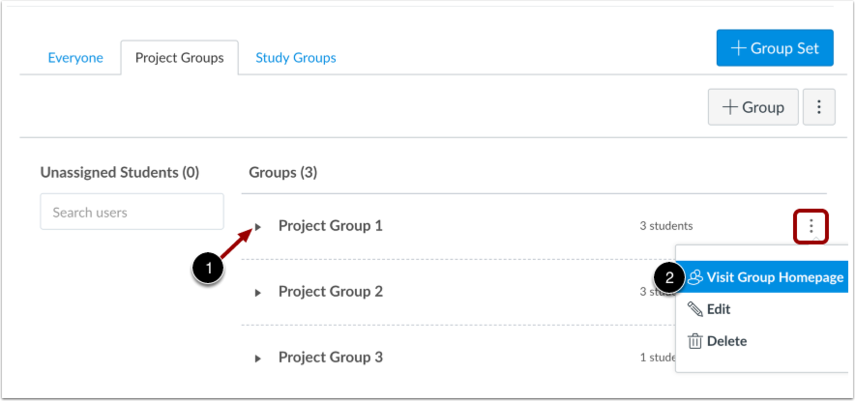
Task: Click the Project Group 2 name
Action: pyautogui.click(x=330, y=292)
